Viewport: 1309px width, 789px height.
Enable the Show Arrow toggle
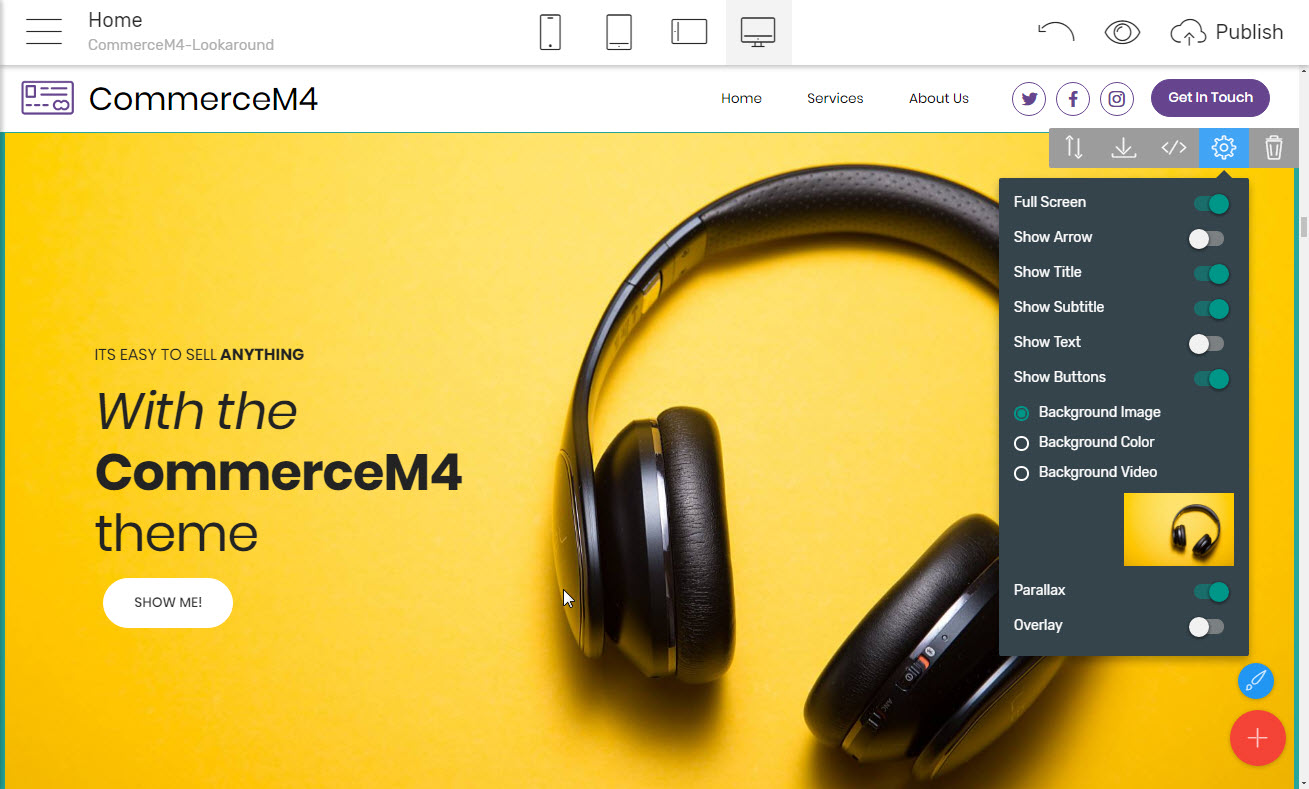pyautogui.click(x=1206, y=239)
